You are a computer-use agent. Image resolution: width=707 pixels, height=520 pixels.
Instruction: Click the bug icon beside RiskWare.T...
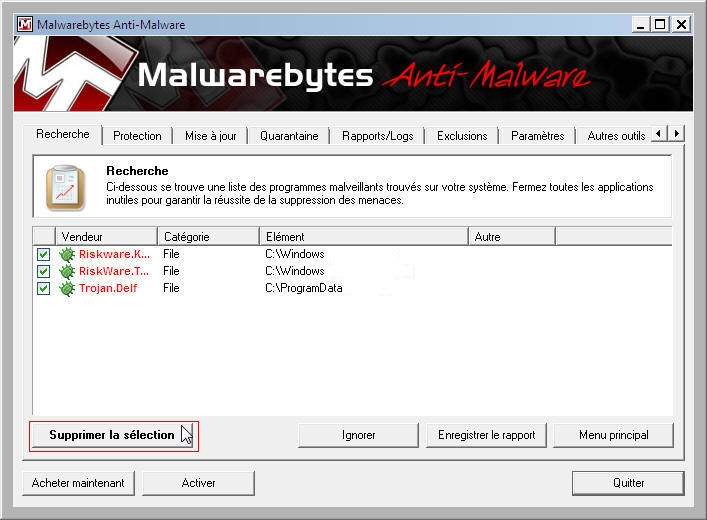point(67,272)
